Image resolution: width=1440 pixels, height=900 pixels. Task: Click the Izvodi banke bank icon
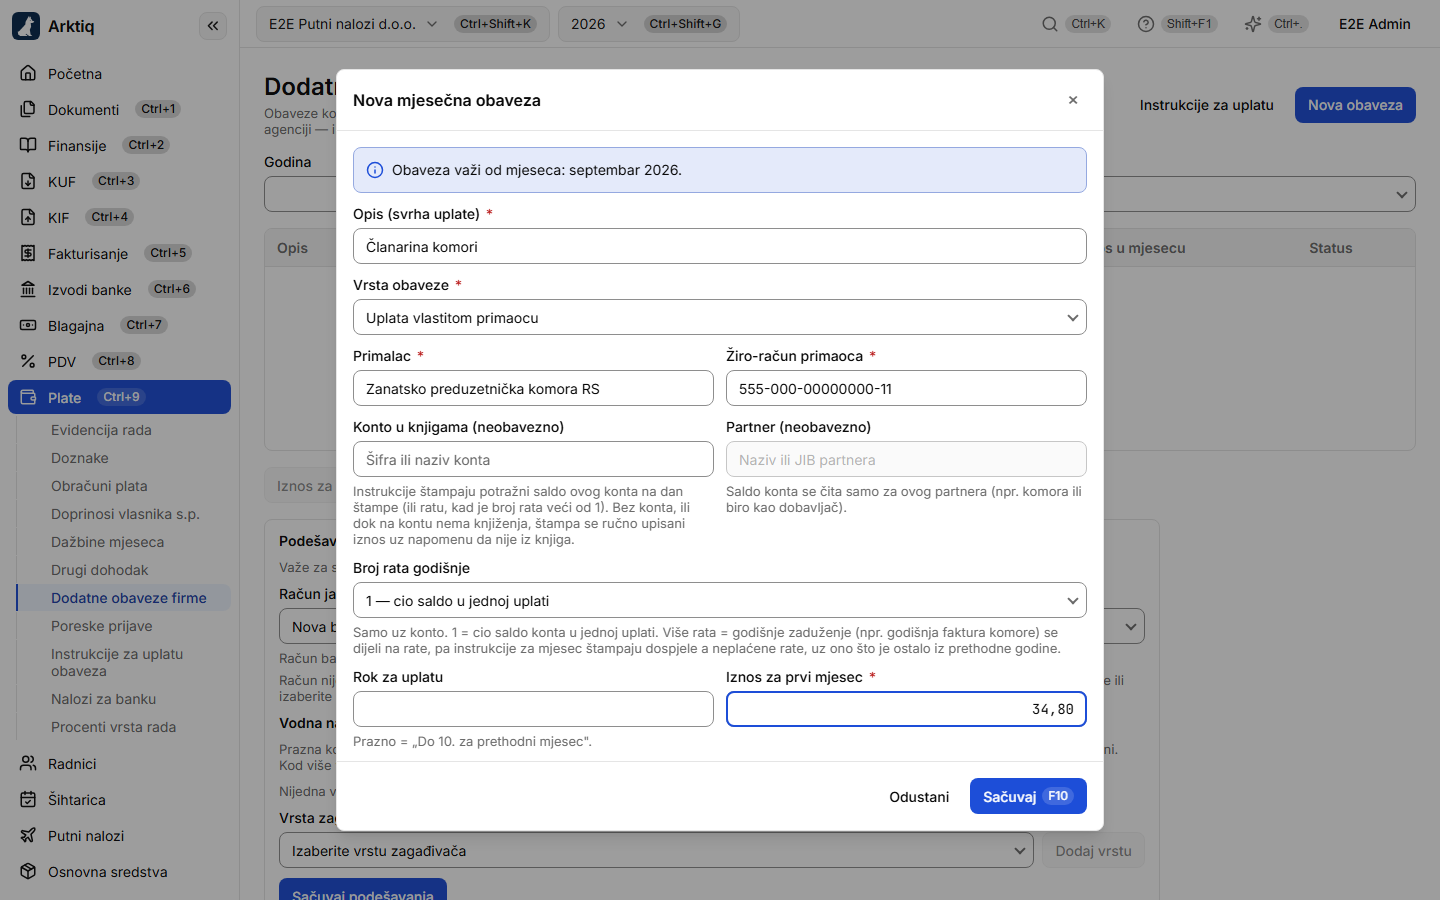pos(28,289)
